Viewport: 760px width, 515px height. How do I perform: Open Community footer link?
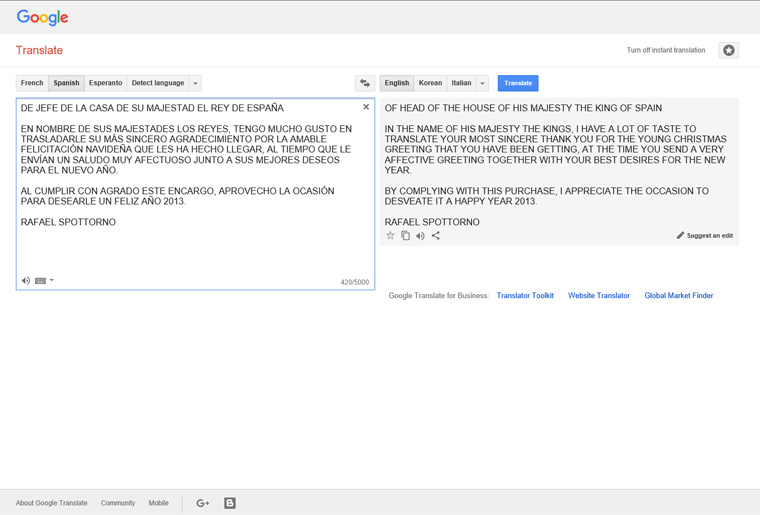[x=118, y=503]
